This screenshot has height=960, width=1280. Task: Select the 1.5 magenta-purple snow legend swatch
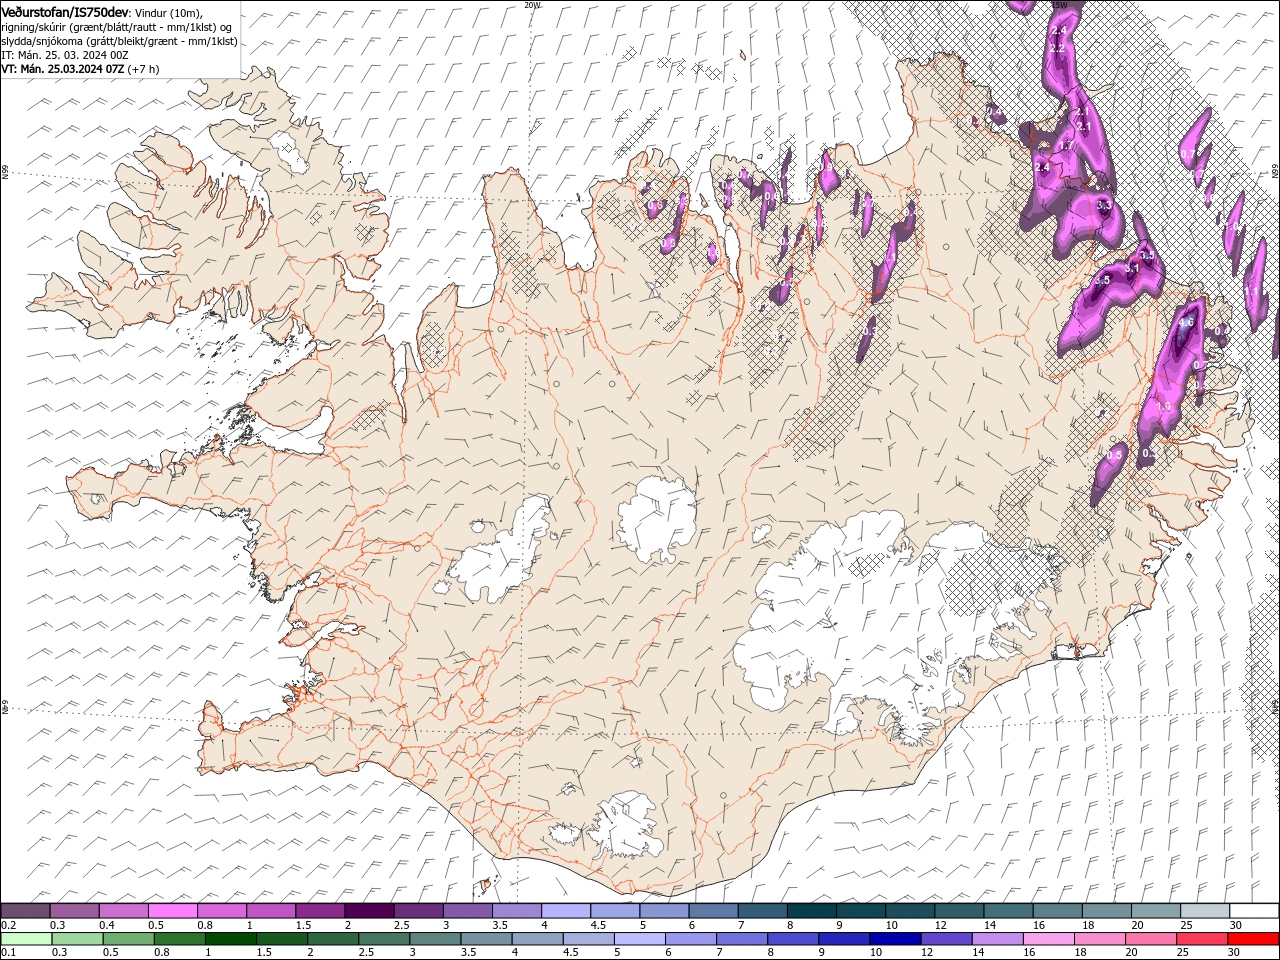(x=320, y=911)
